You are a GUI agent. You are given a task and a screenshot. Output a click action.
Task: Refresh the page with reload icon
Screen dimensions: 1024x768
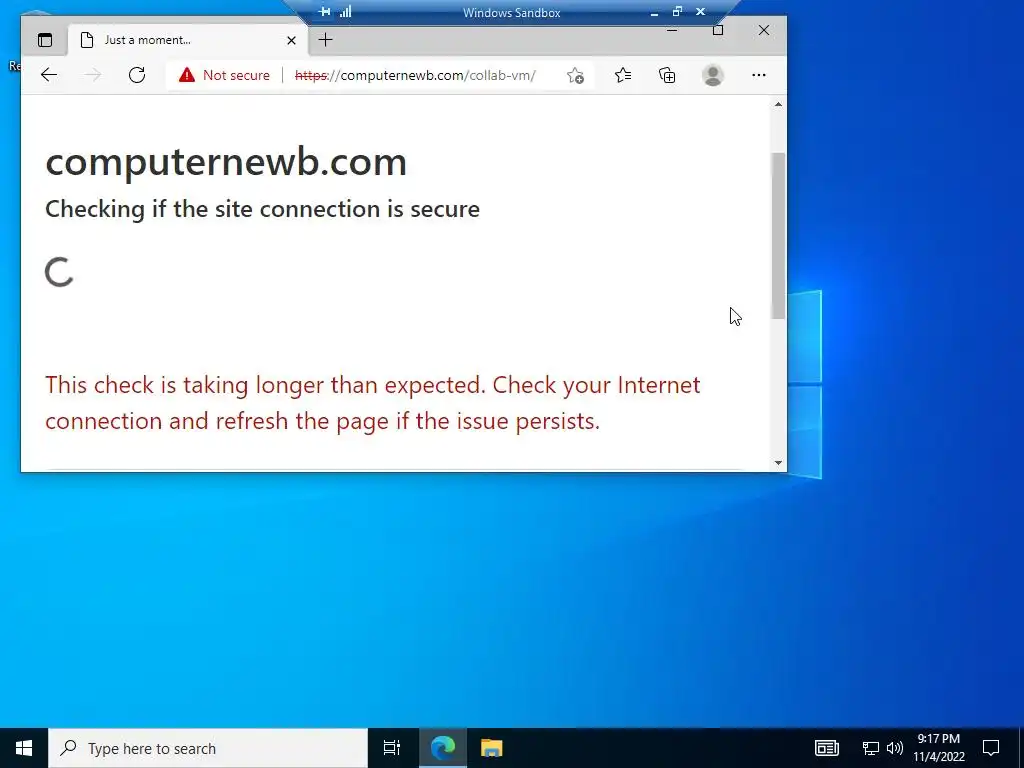[x=136, y=75]
